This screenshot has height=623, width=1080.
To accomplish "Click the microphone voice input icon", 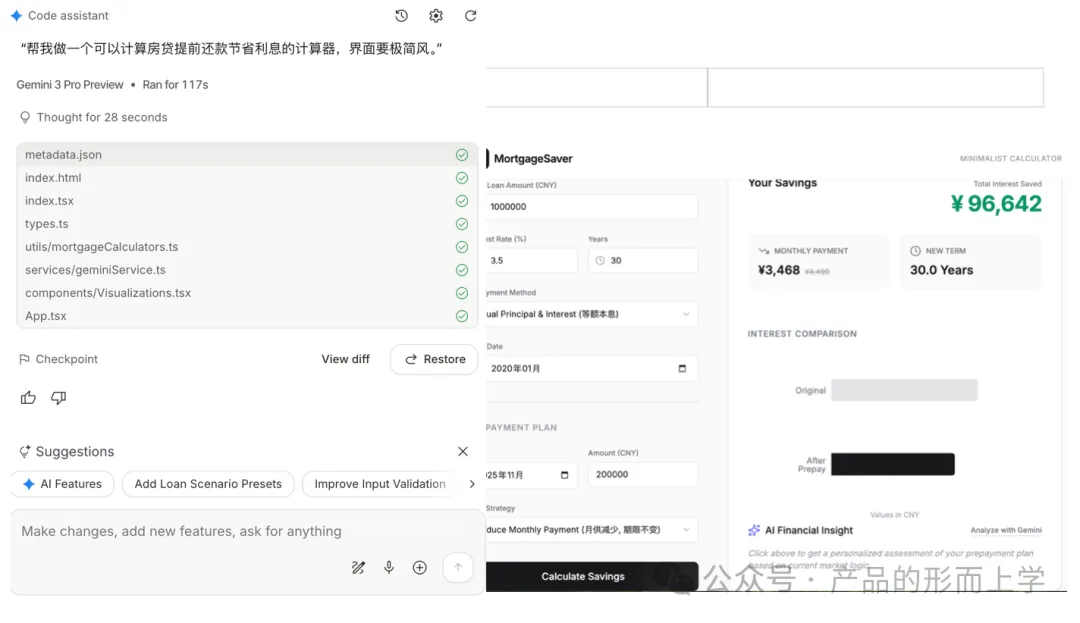I will pyautogui.click(x=389, y=568).
